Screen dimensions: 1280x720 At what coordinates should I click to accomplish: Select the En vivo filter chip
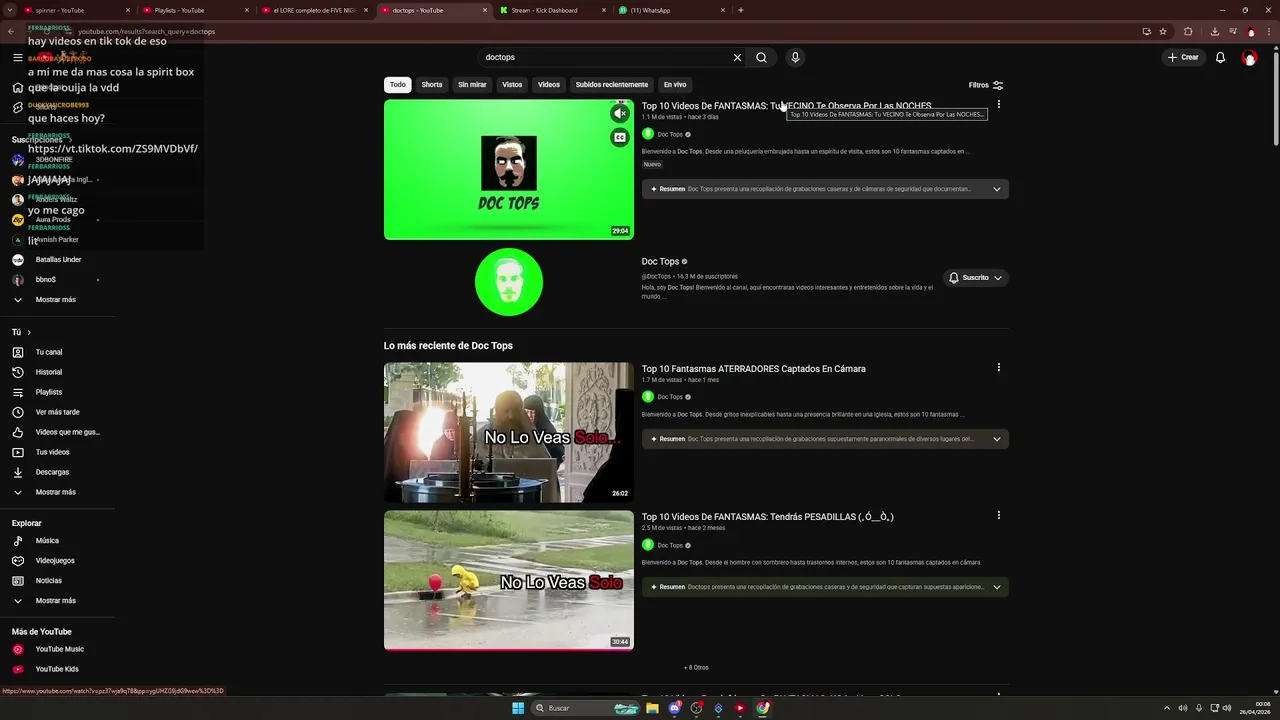(675, 85)
